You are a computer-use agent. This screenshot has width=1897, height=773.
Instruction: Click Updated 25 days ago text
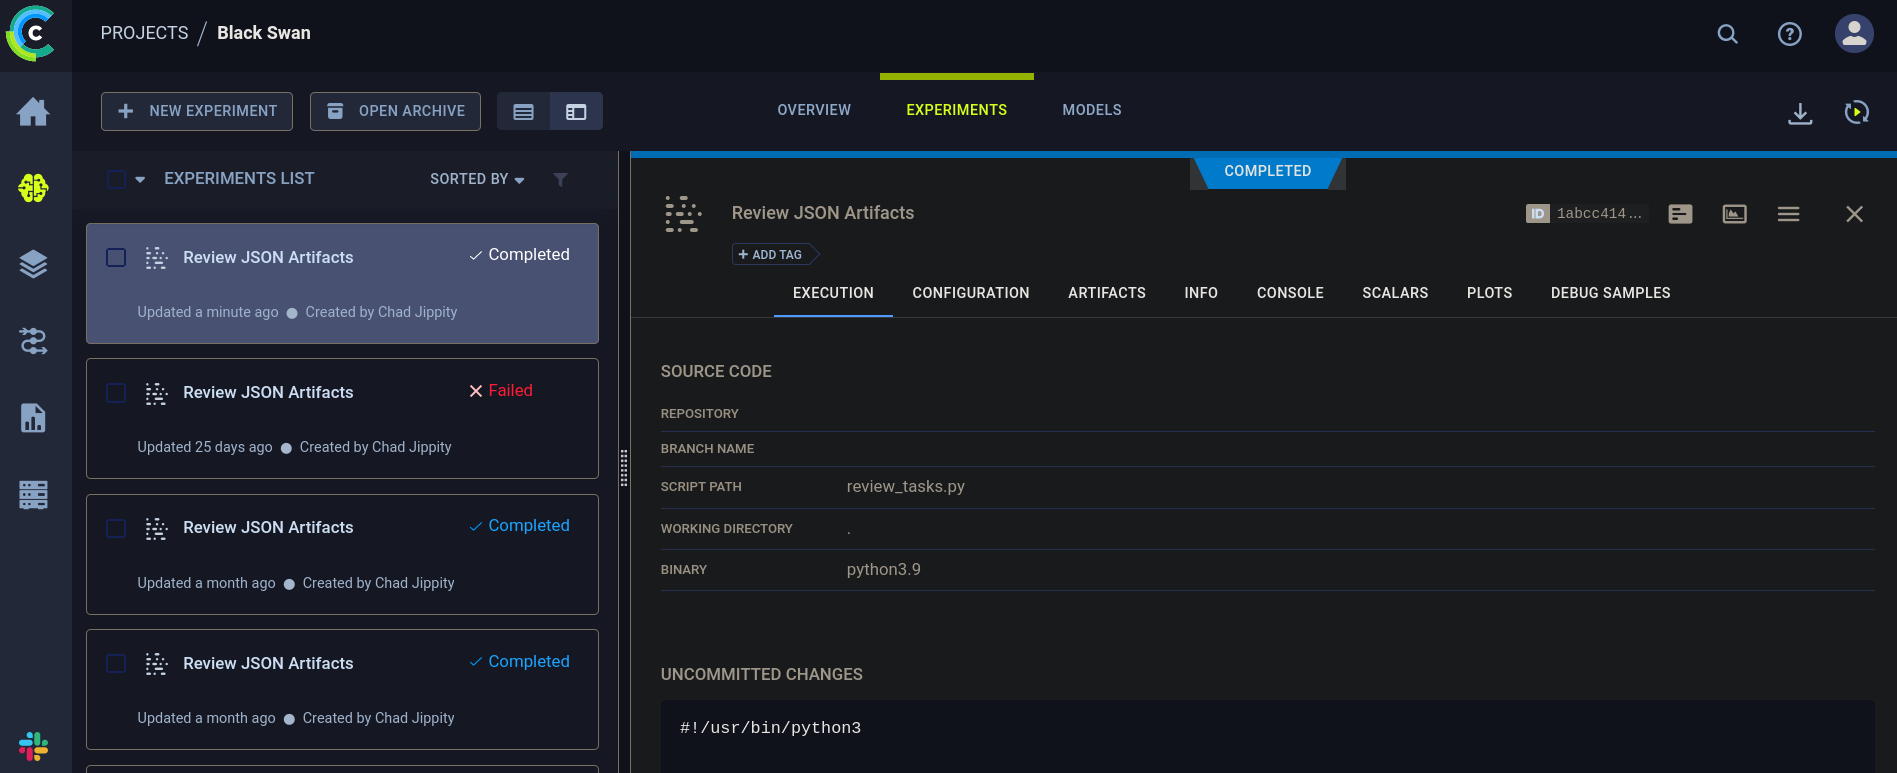(x=204, y=447)
